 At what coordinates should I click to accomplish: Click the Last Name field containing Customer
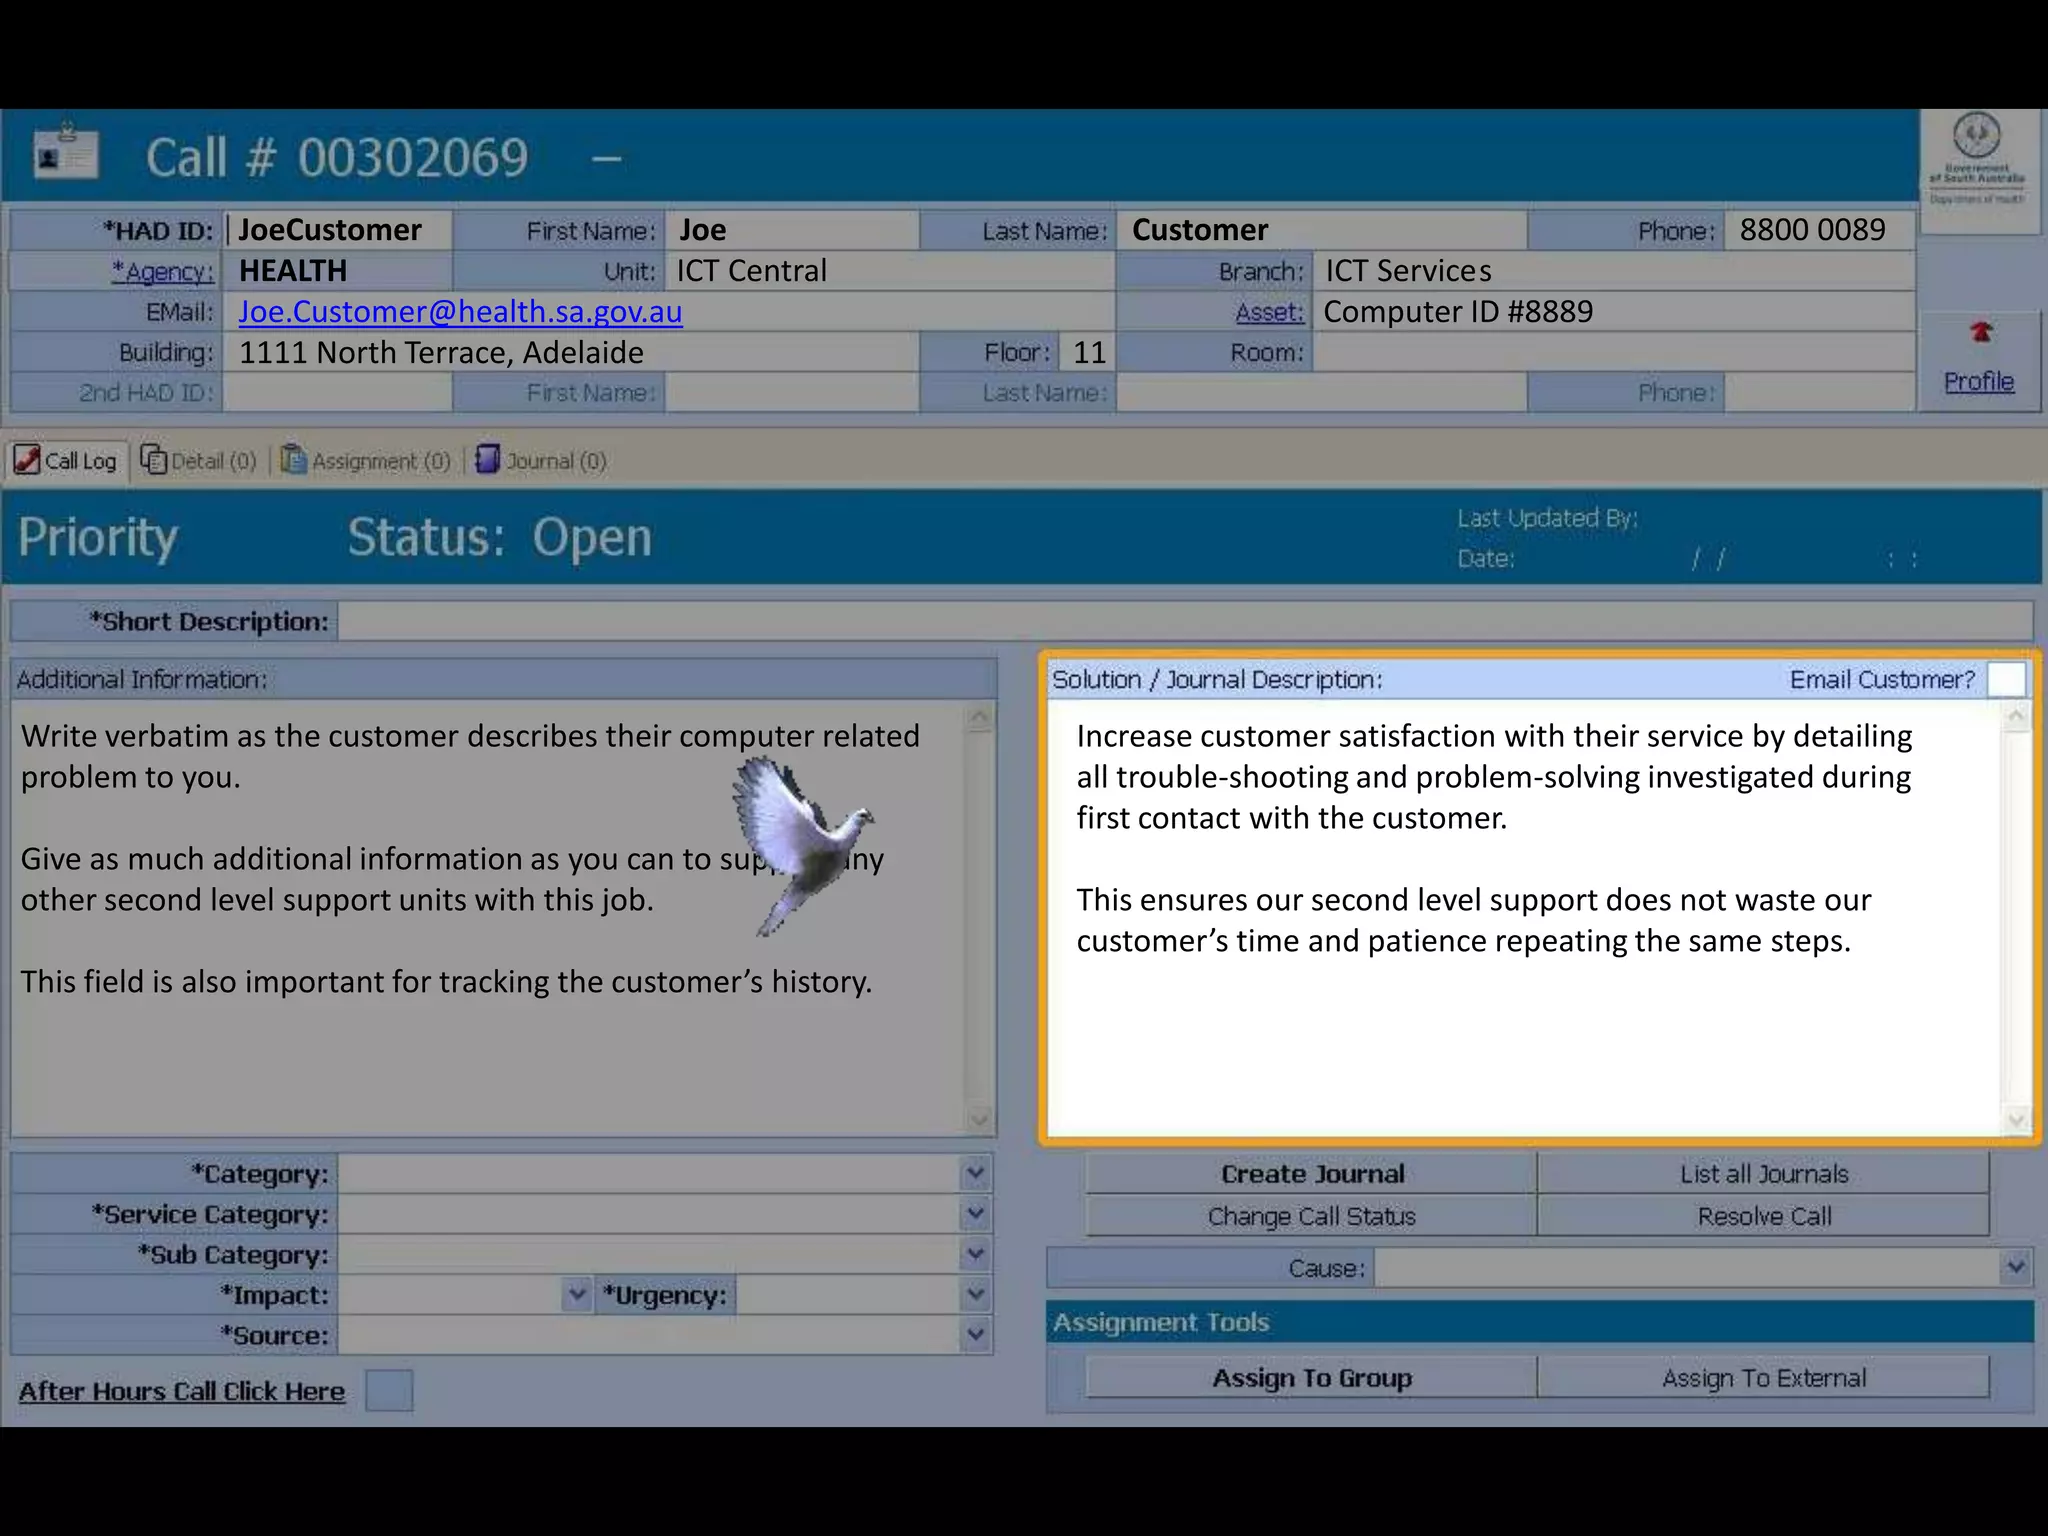(1322, 230)
